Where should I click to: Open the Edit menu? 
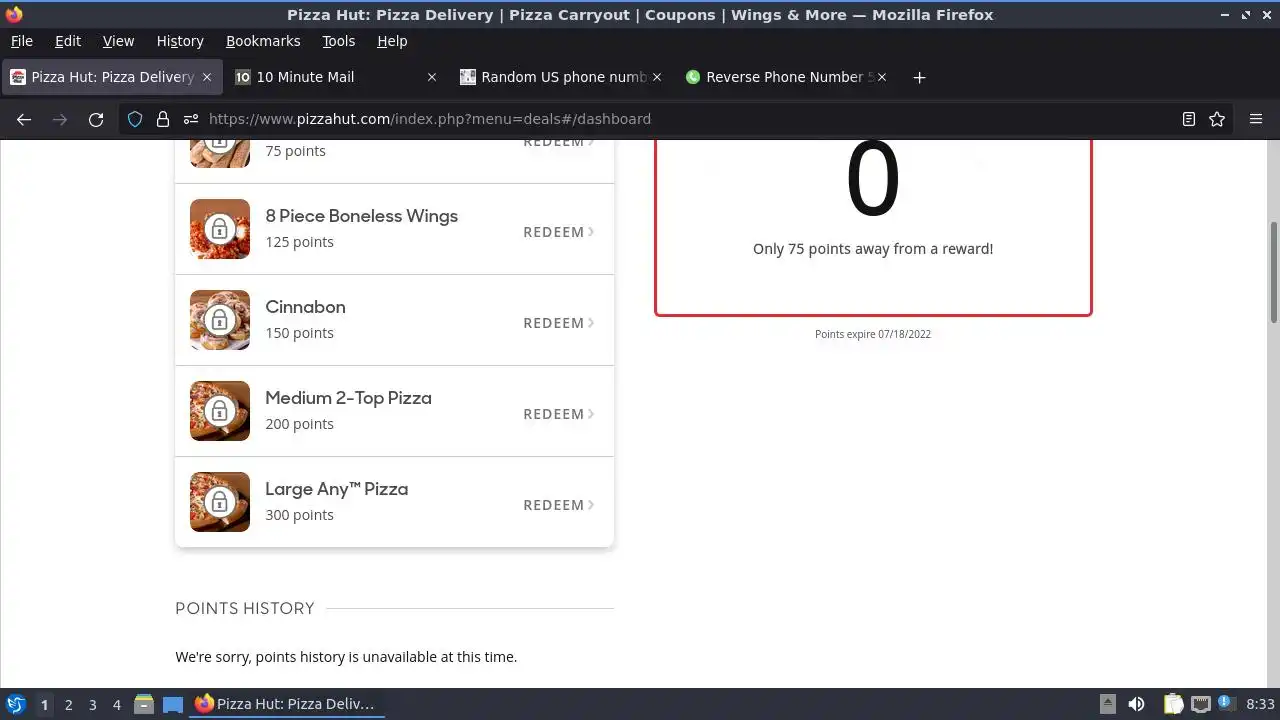[x=68, y=41]
